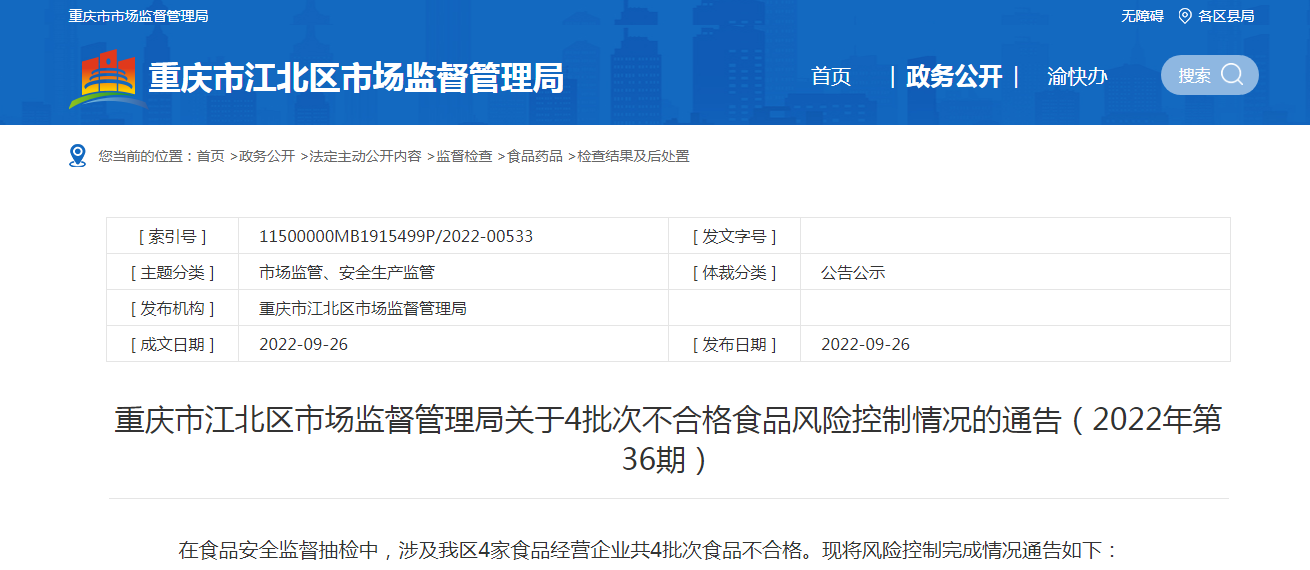Open the 重庆市市场监督管理局 top link
Image resolution: width=1310 pixels, height=570 pixels.
138,16
